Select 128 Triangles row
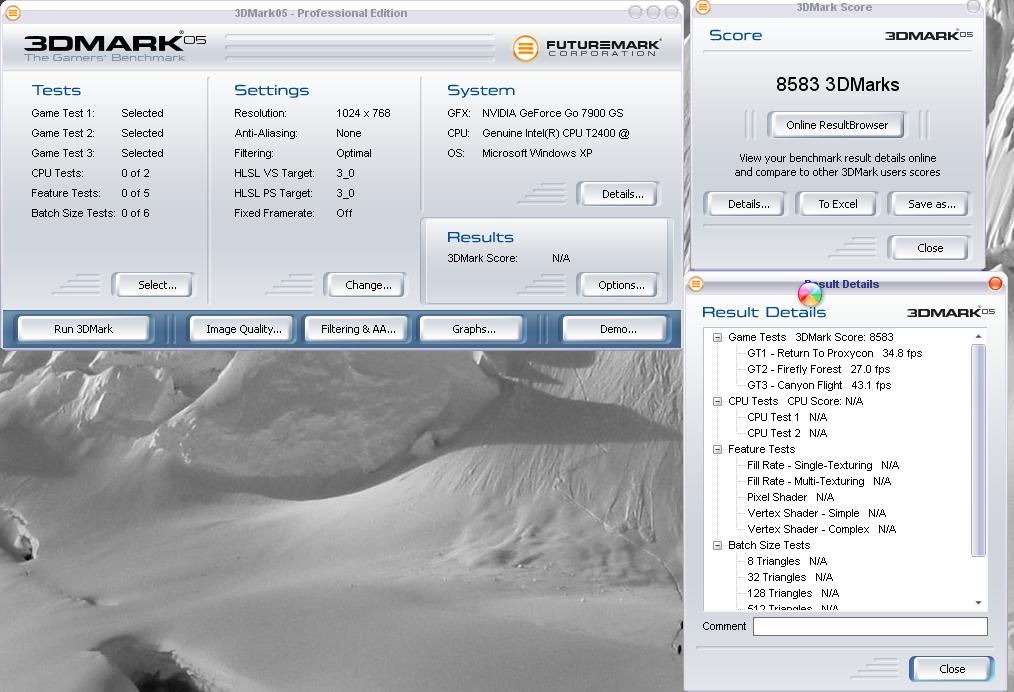The image size is (1014, 692). [x=793, y=594]
